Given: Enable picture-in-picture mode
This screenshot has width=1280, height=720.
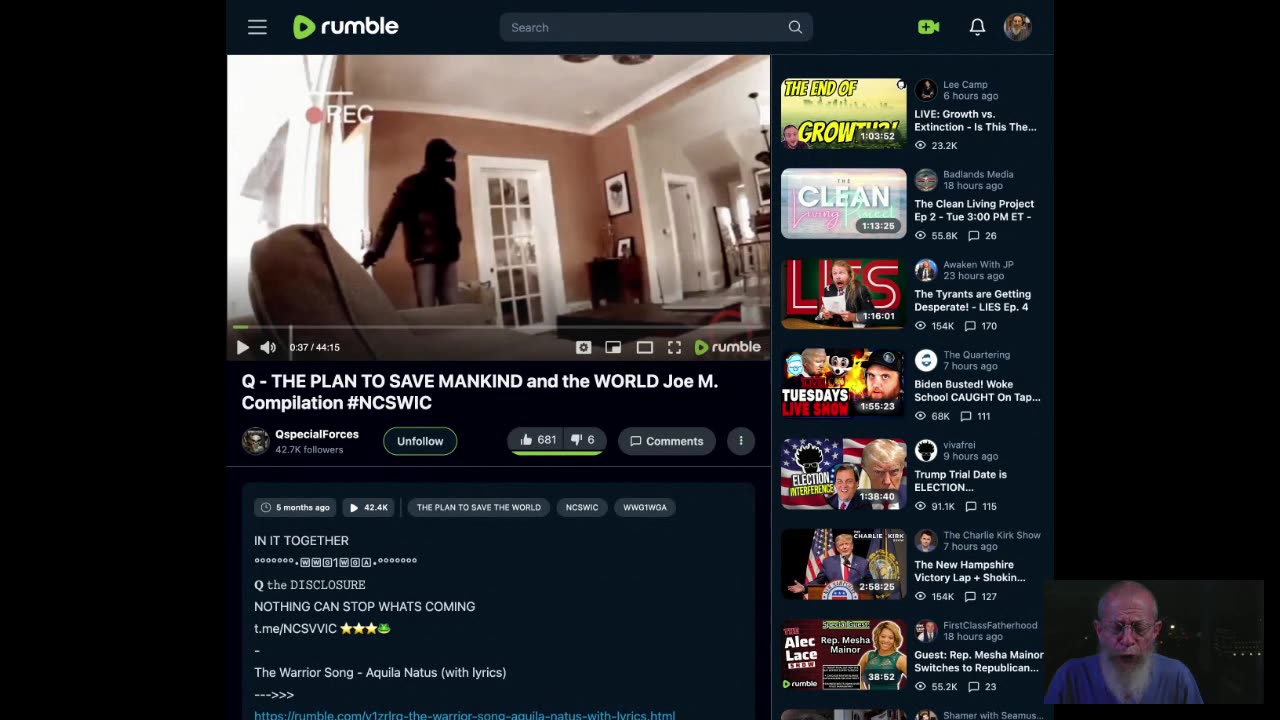Looking at the screenshot, I should pyautogui.click(x=613, y=347).
